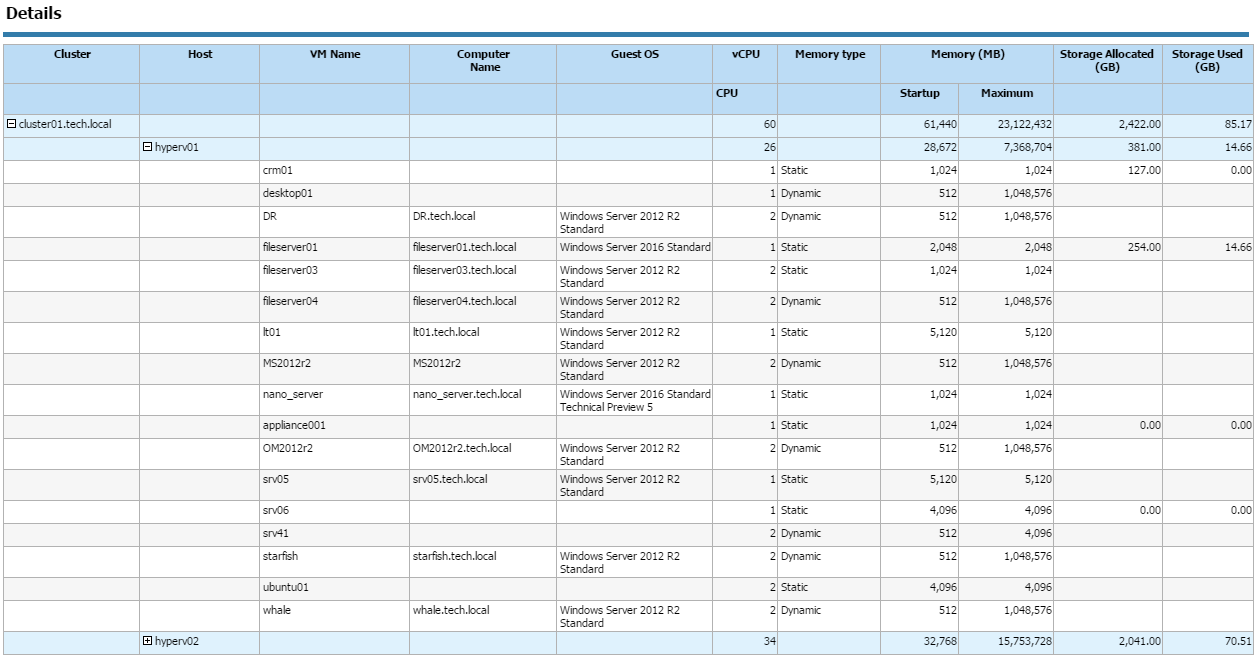Click the starfish.tech.local computer name

coord(455,556)
